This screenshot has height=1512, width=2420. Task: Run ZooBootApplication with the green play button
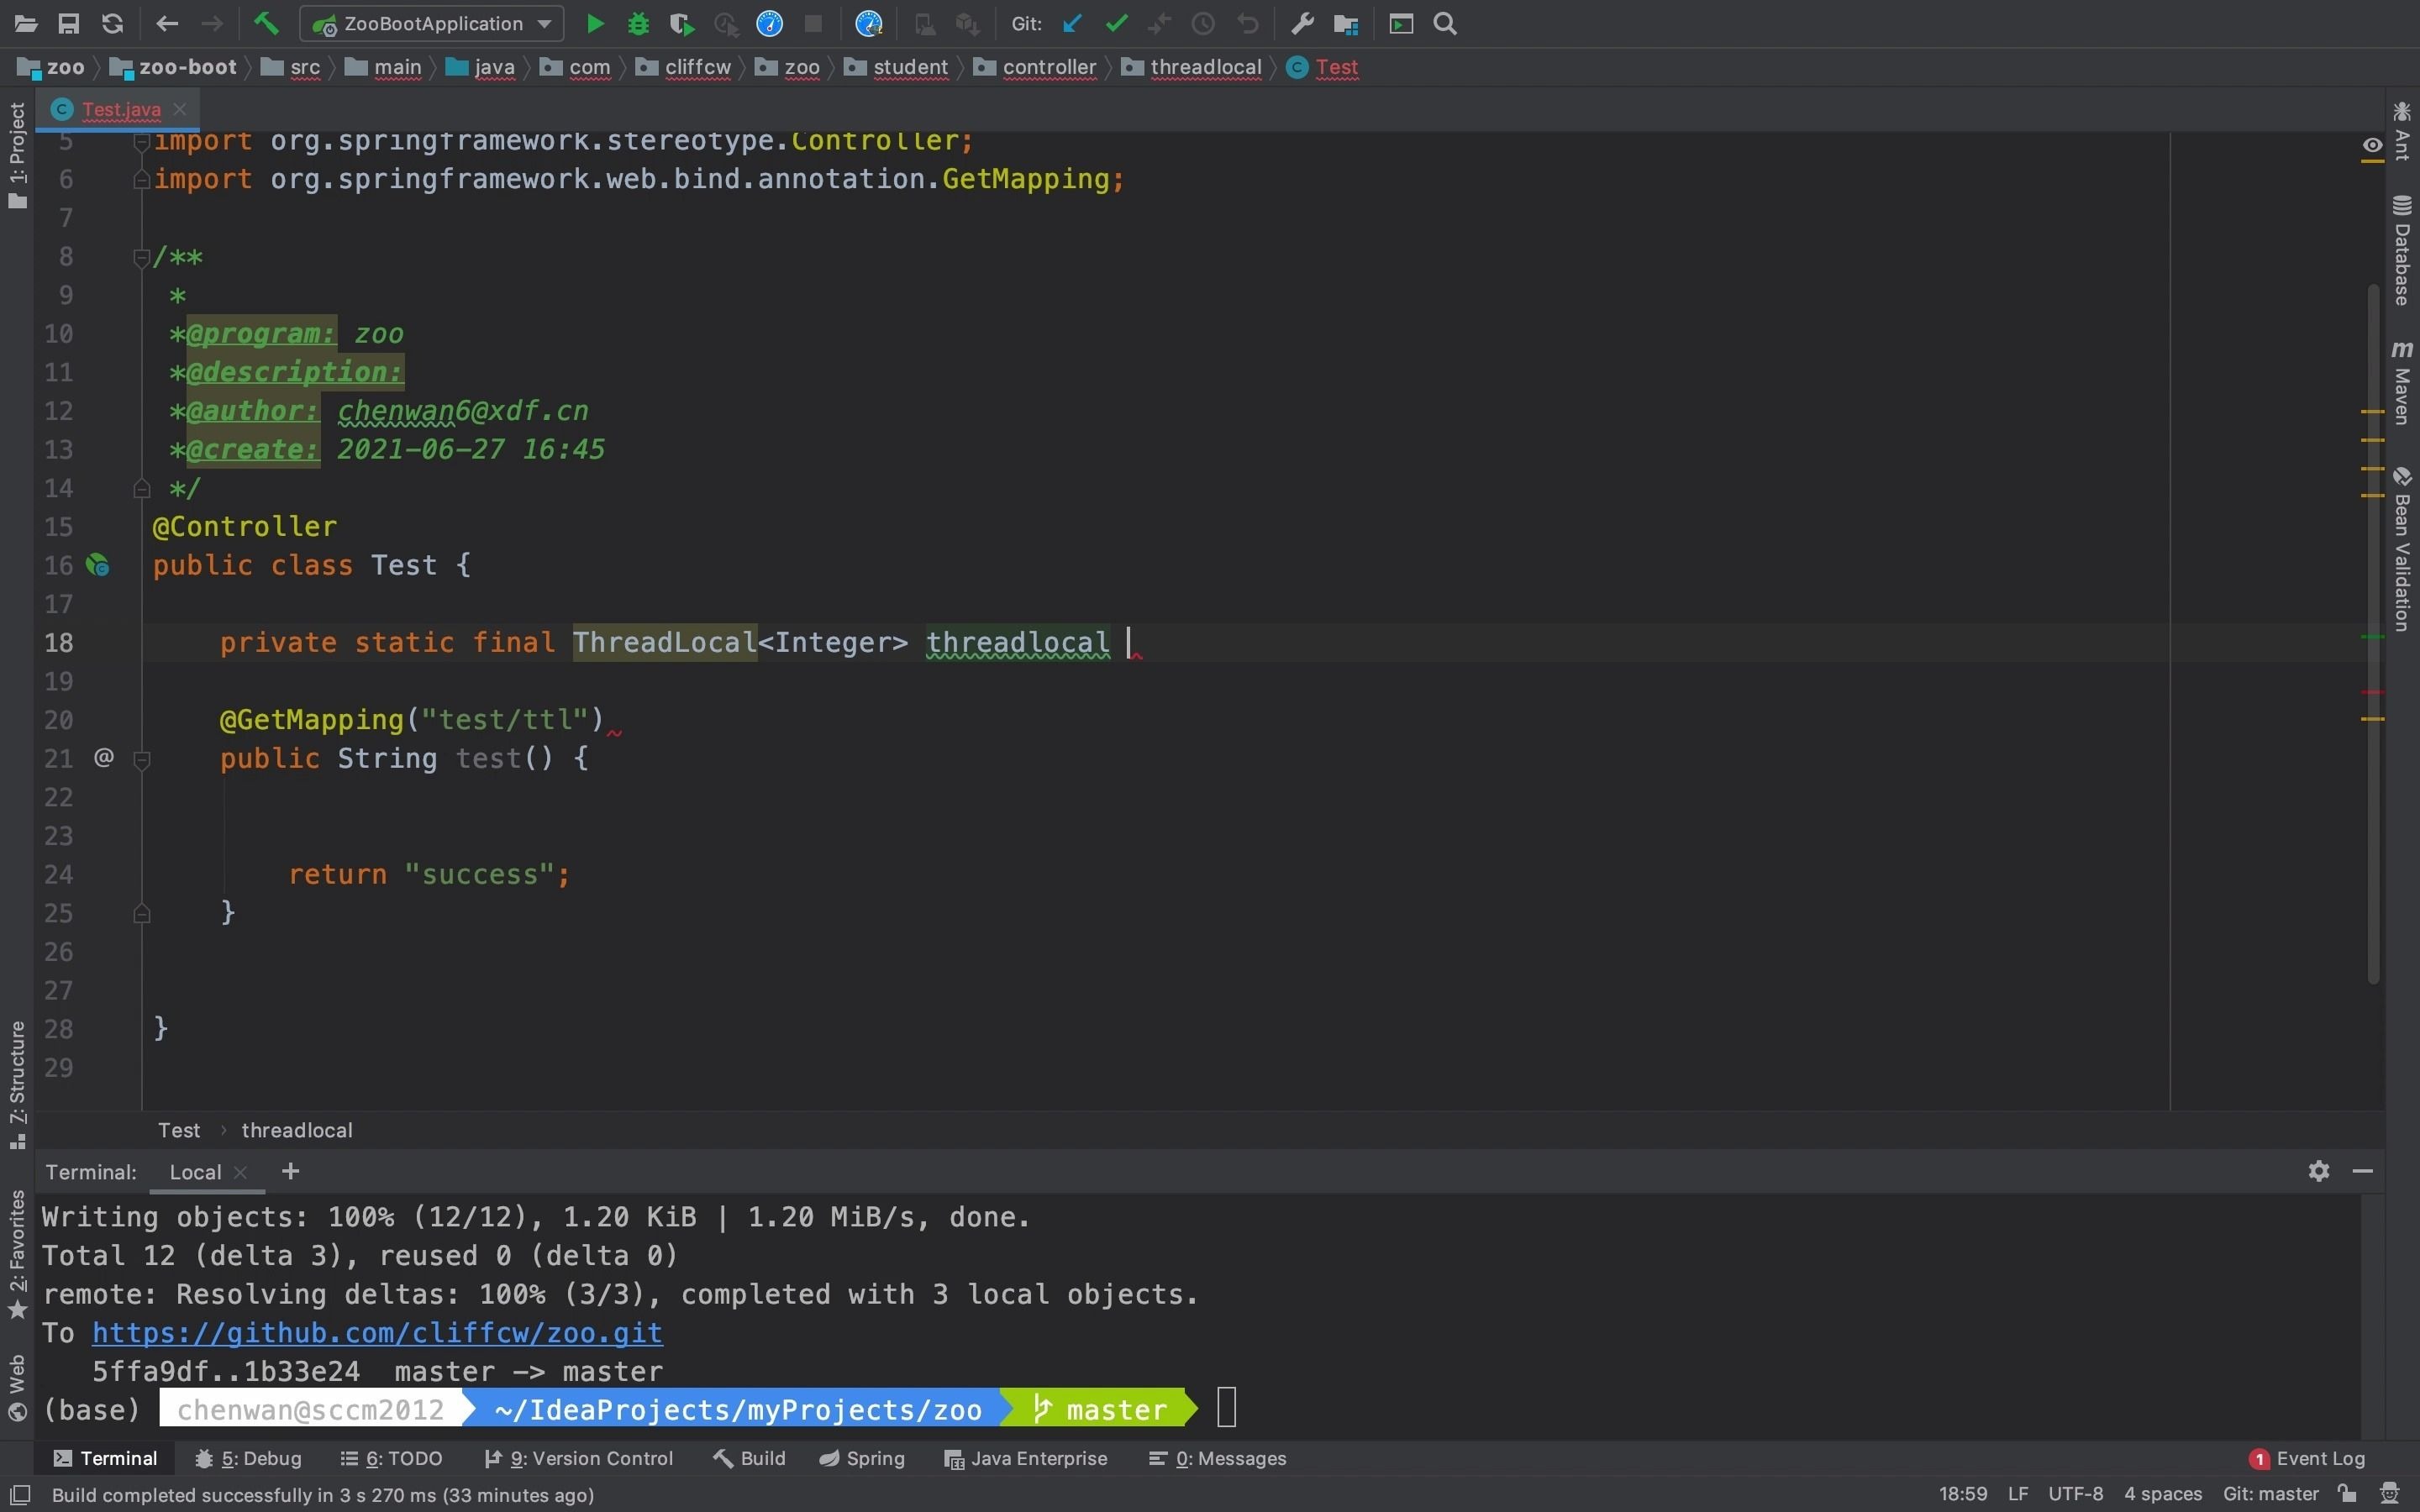pos(595,24)
